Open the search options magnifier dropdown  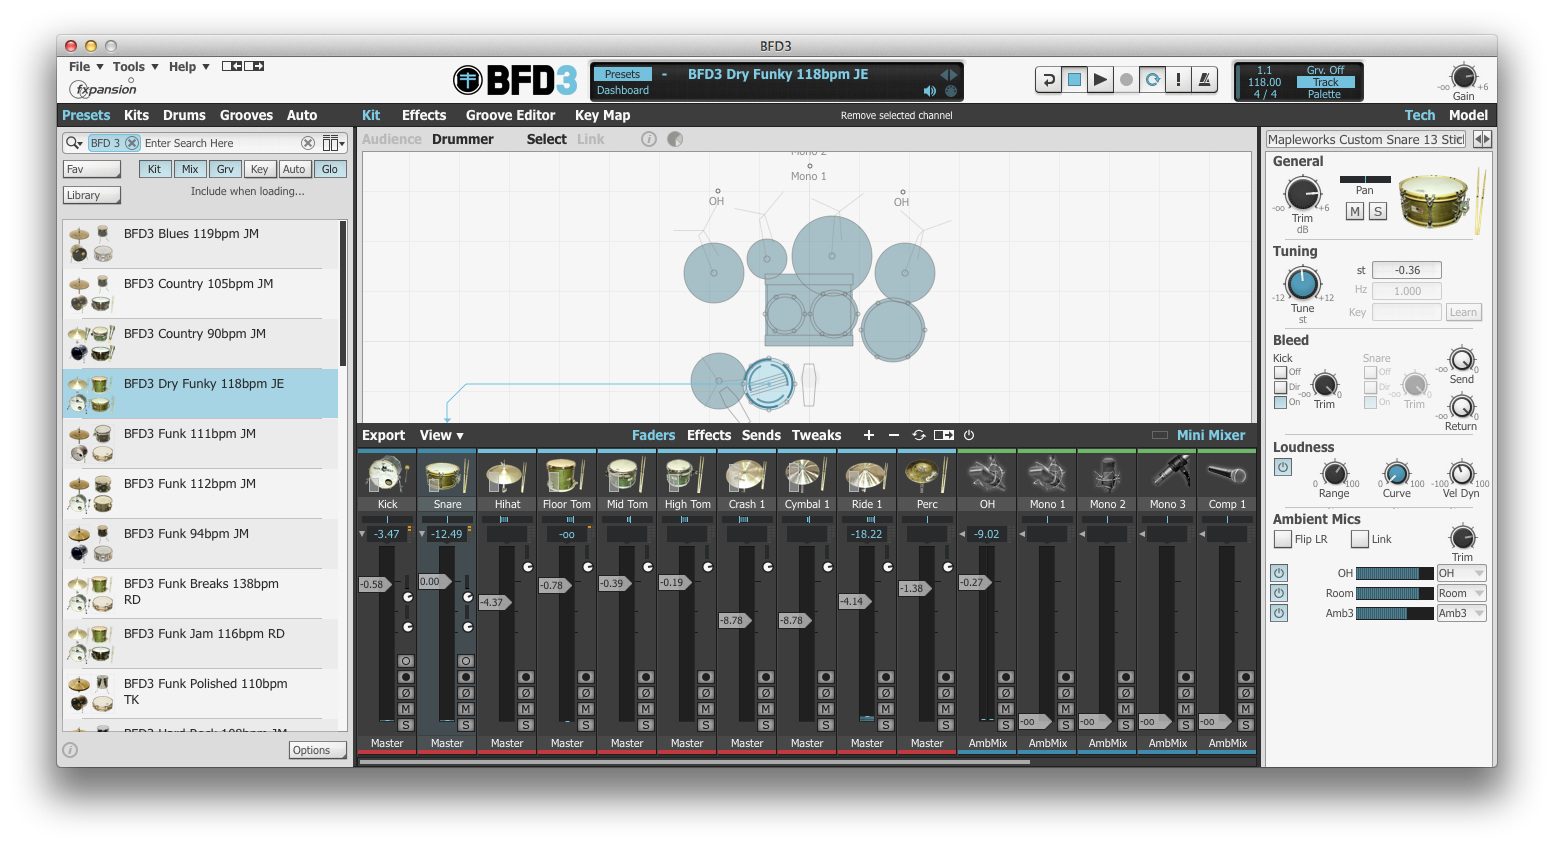(x=74, y=143)
